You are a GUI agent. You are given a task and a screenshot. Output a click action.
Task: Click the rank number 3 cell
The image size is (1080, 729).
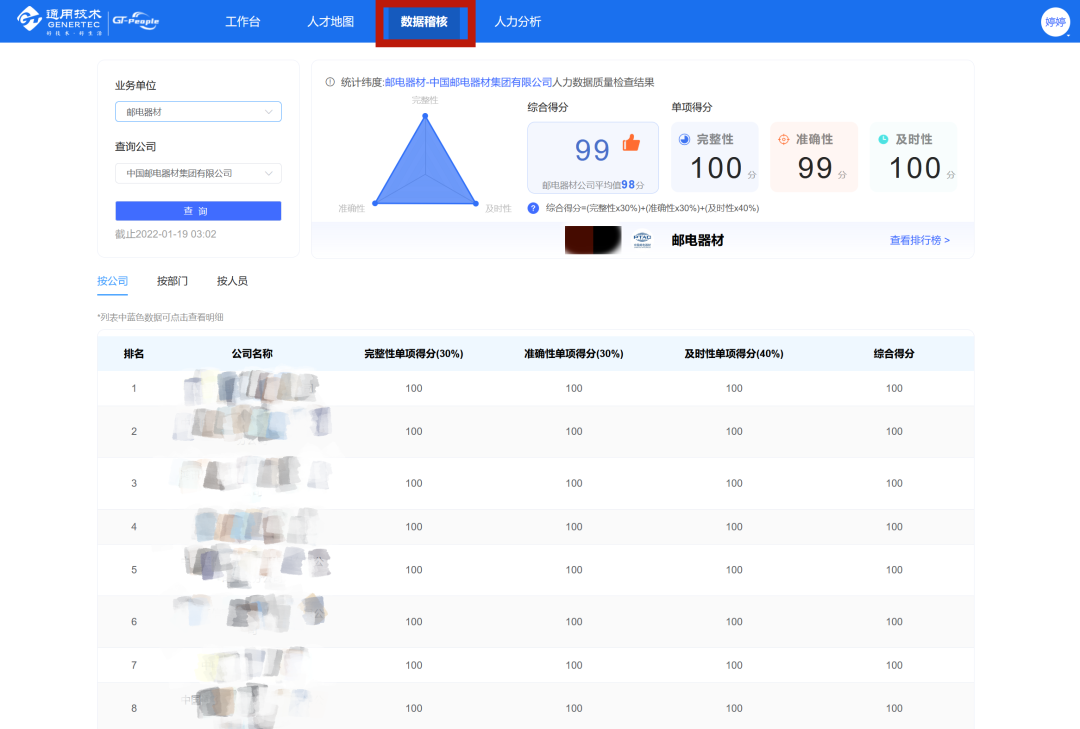134,484
